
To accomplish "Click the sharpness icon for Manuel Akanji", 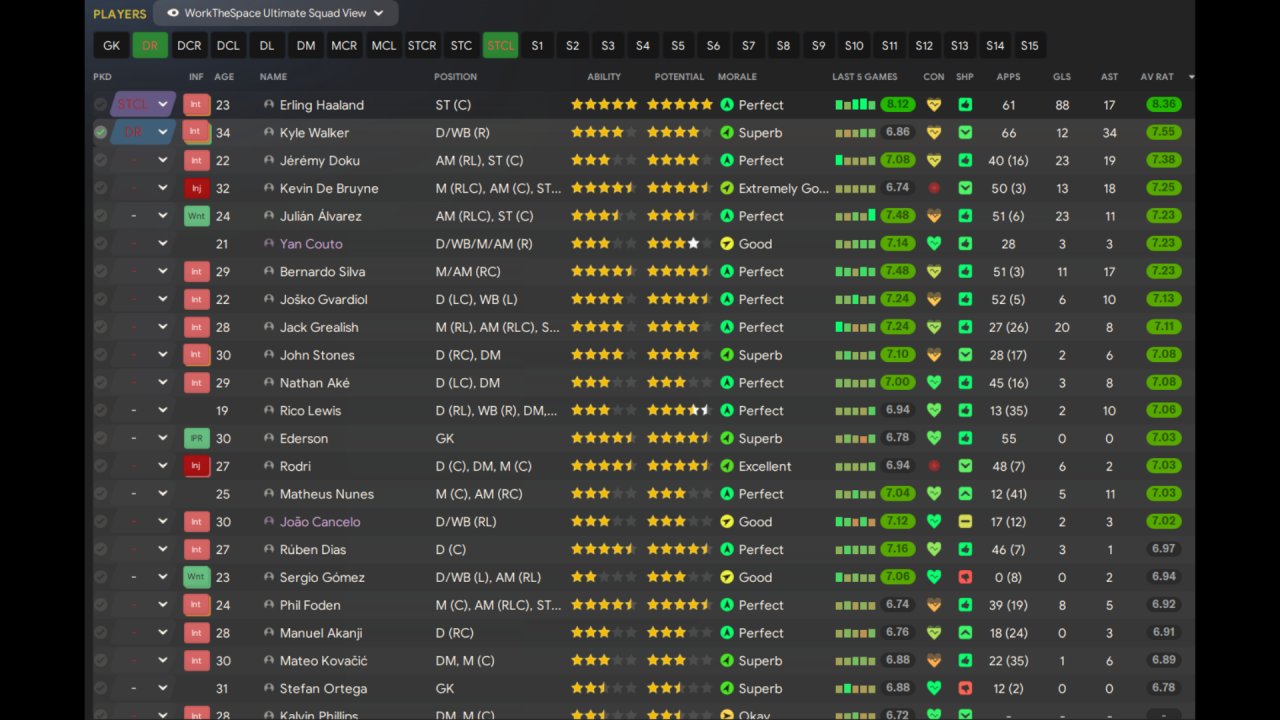I will coord(965,633).
